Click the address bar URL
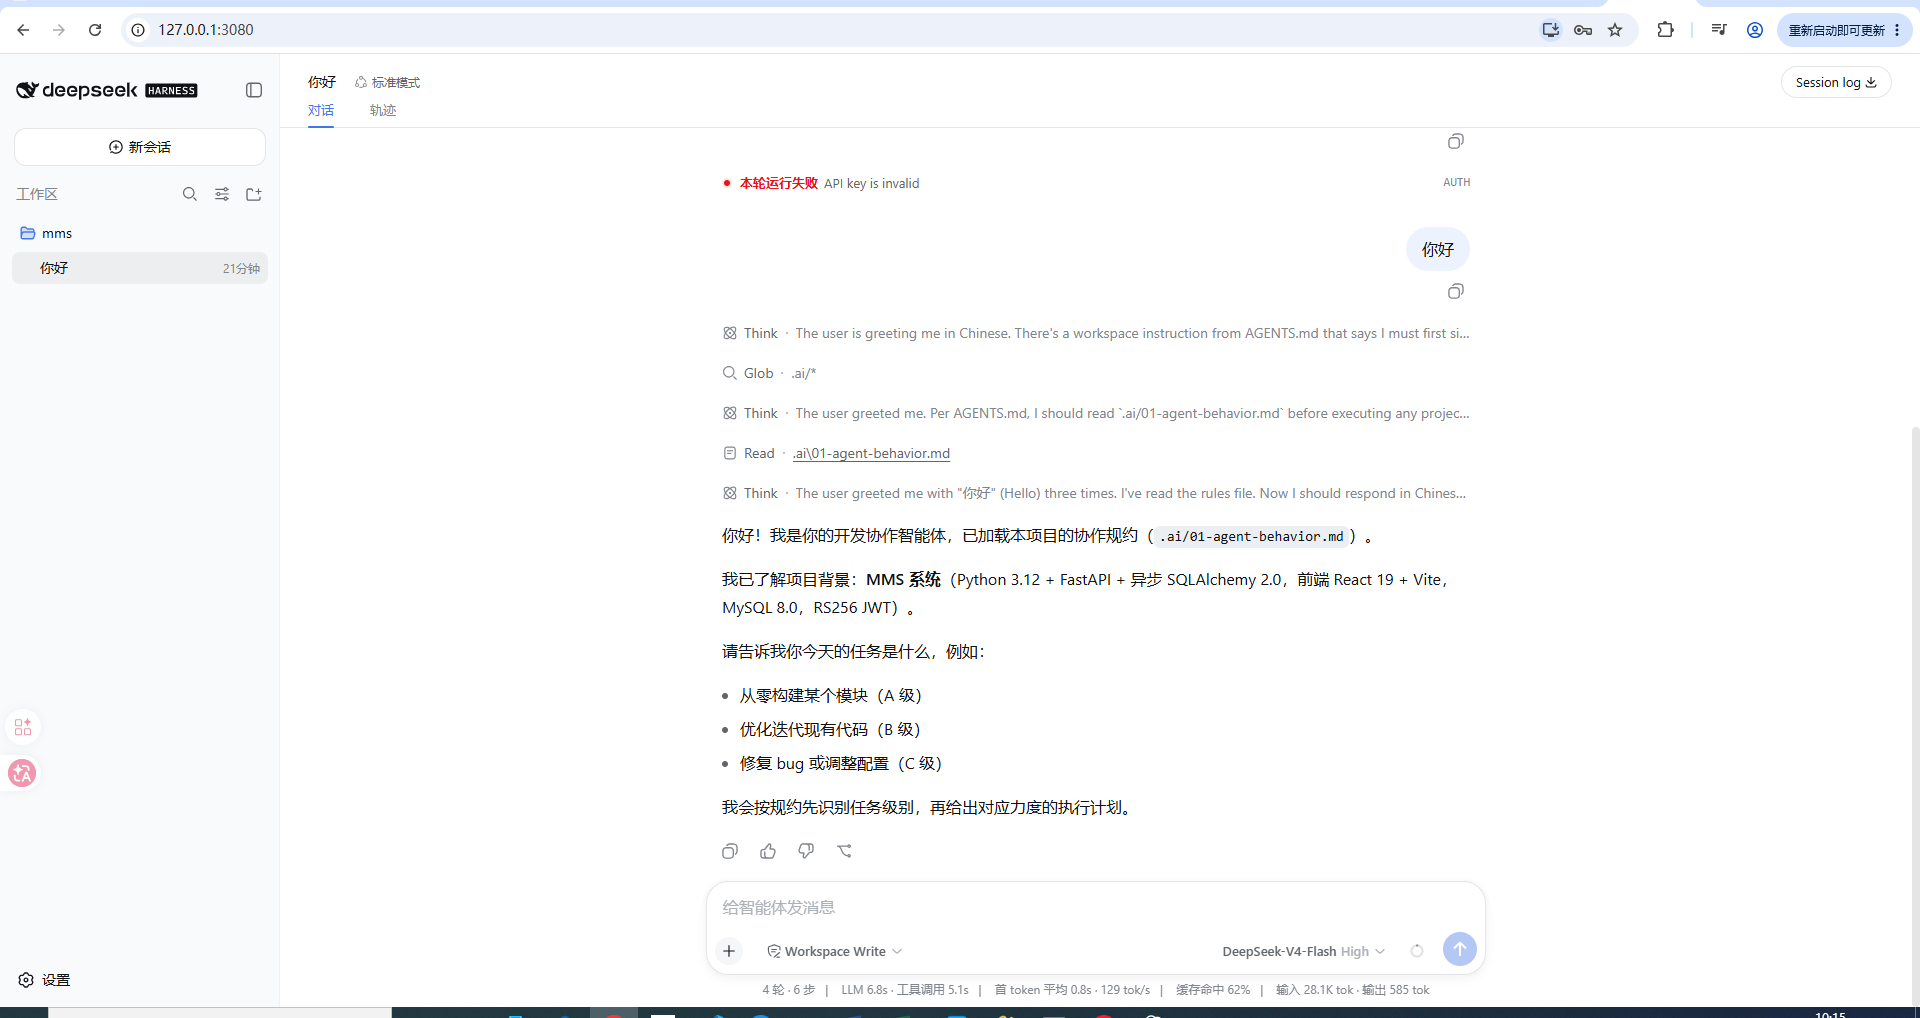1920x1018 pixels. click(x=206, y=30)
